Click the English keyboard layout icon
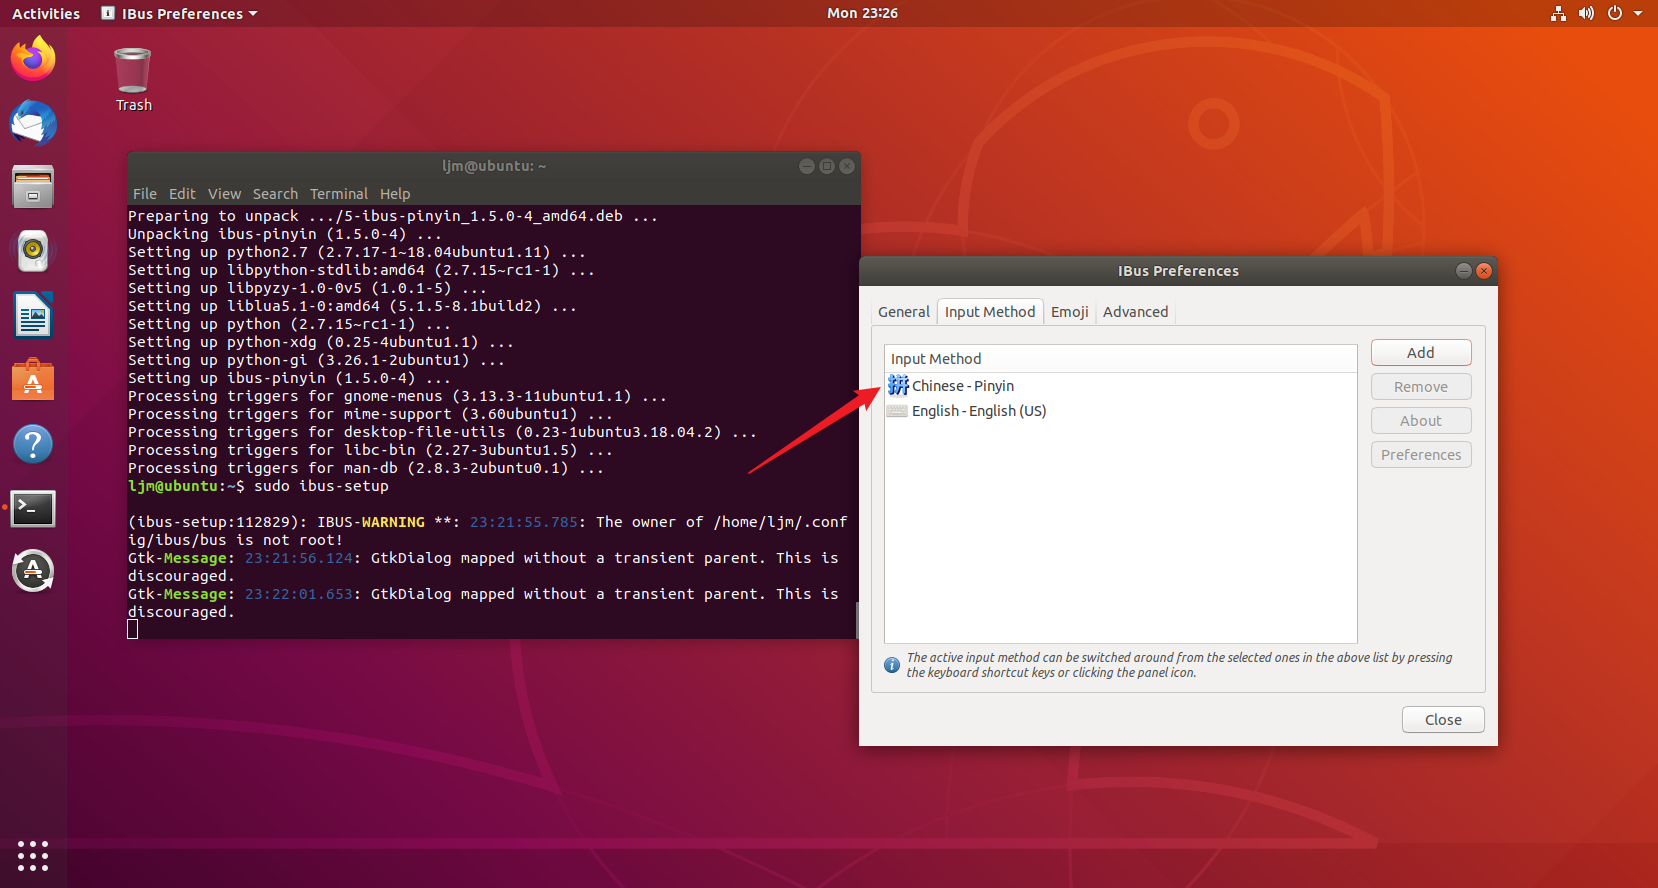Viewport: 1658px width, 888px height. click(898, 411)
